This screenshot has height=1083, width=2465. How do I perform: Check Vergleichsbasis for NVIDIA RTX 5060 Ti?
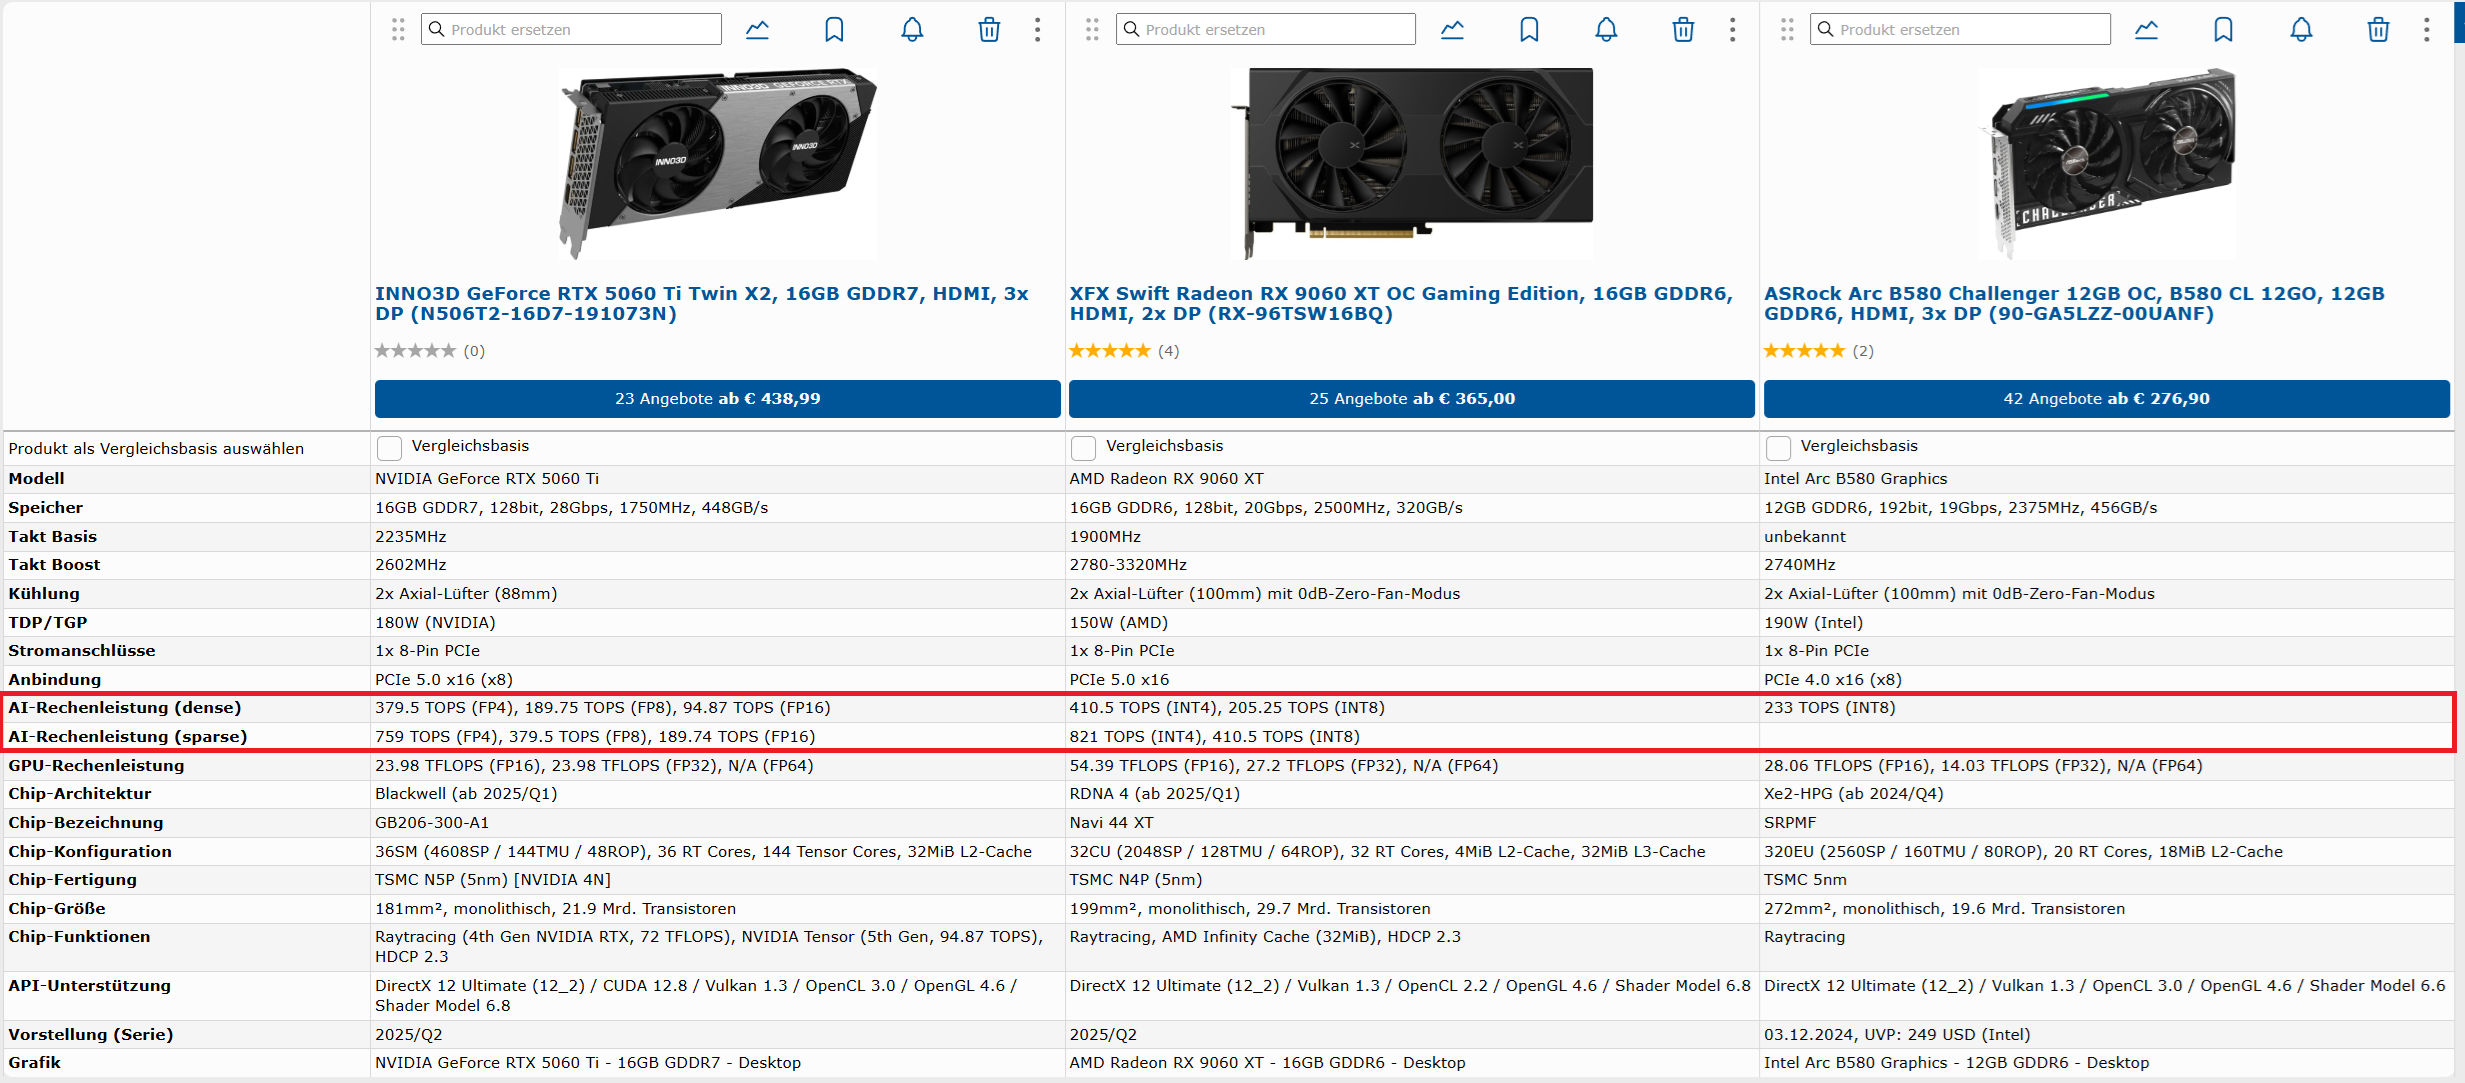coord(389,447)
